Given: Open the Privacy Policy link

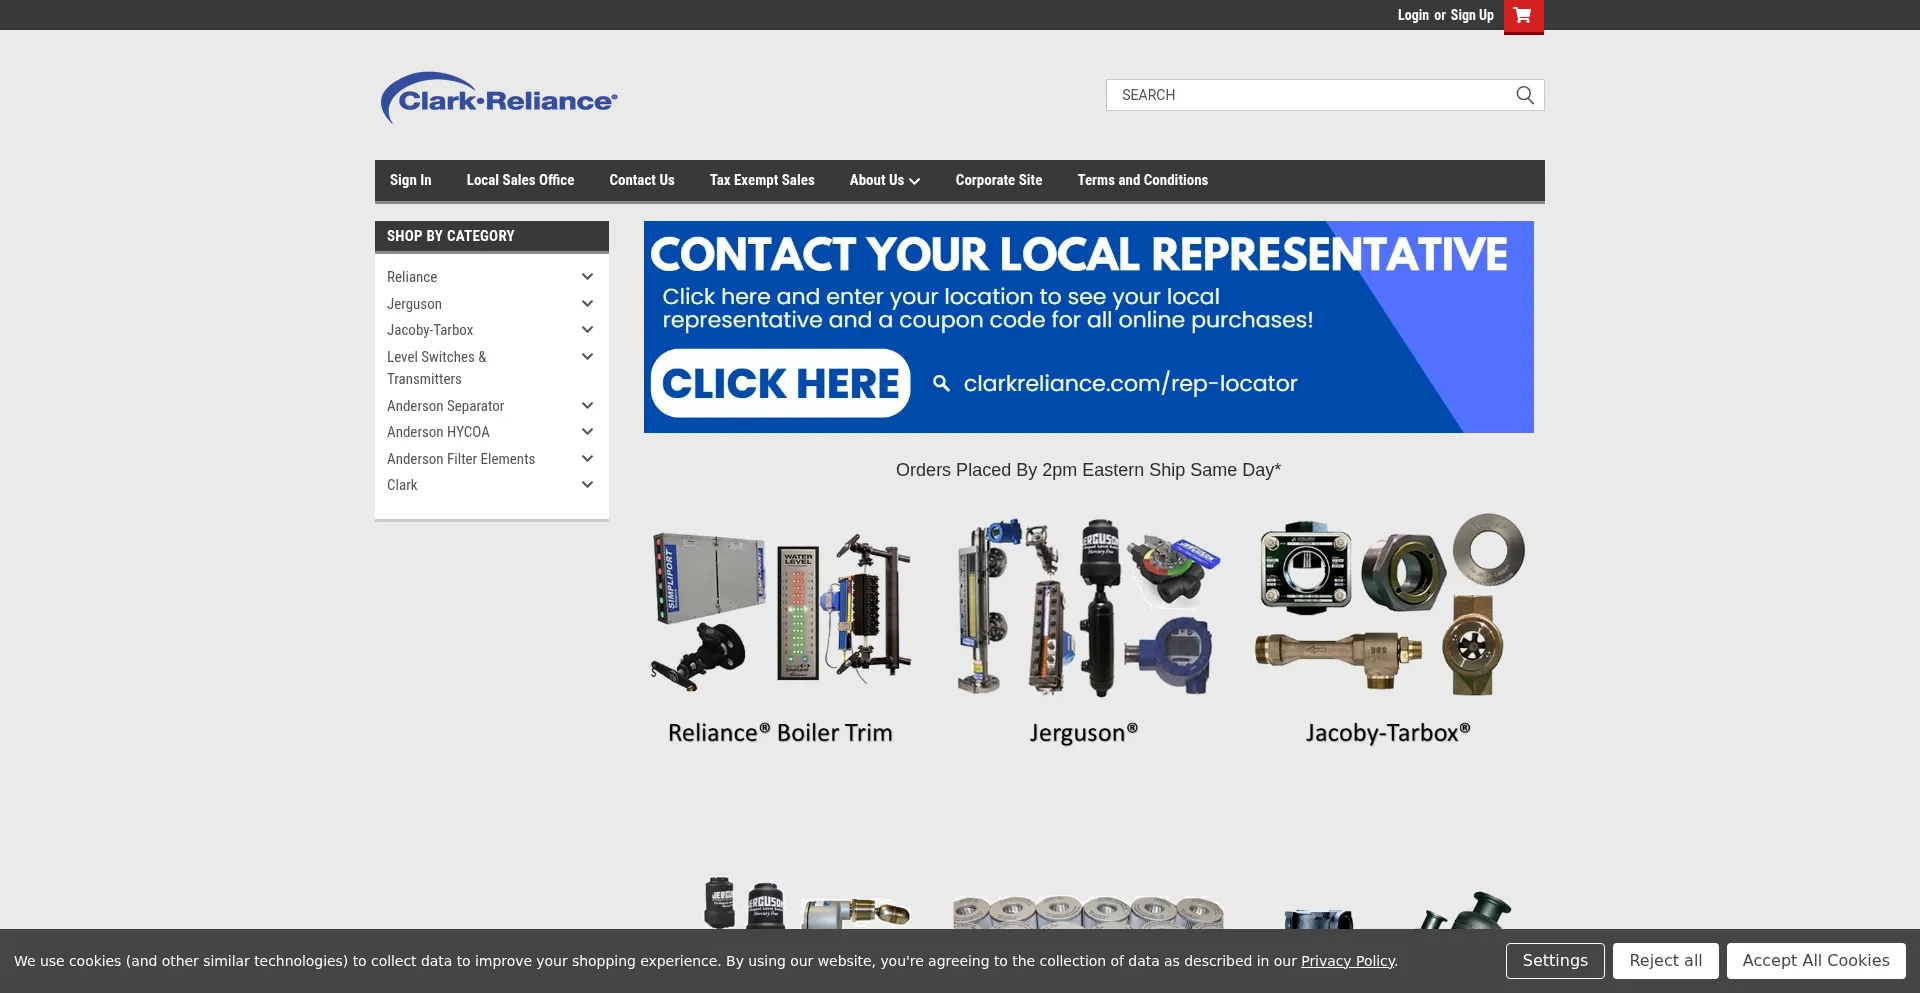Looking at the screenshot, I should pos(1347,961).
